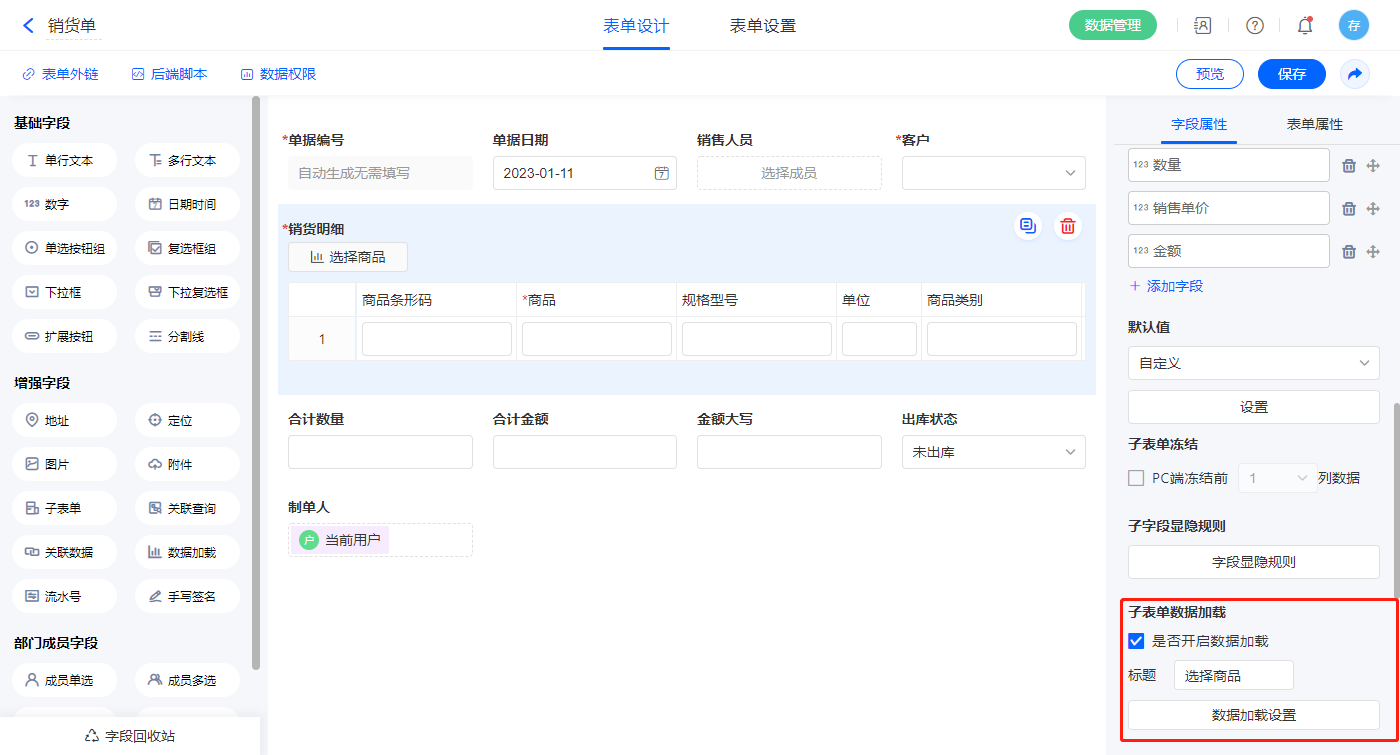Expand the 客户 dropdown
1400x755 pixels.
click(993, 173)
